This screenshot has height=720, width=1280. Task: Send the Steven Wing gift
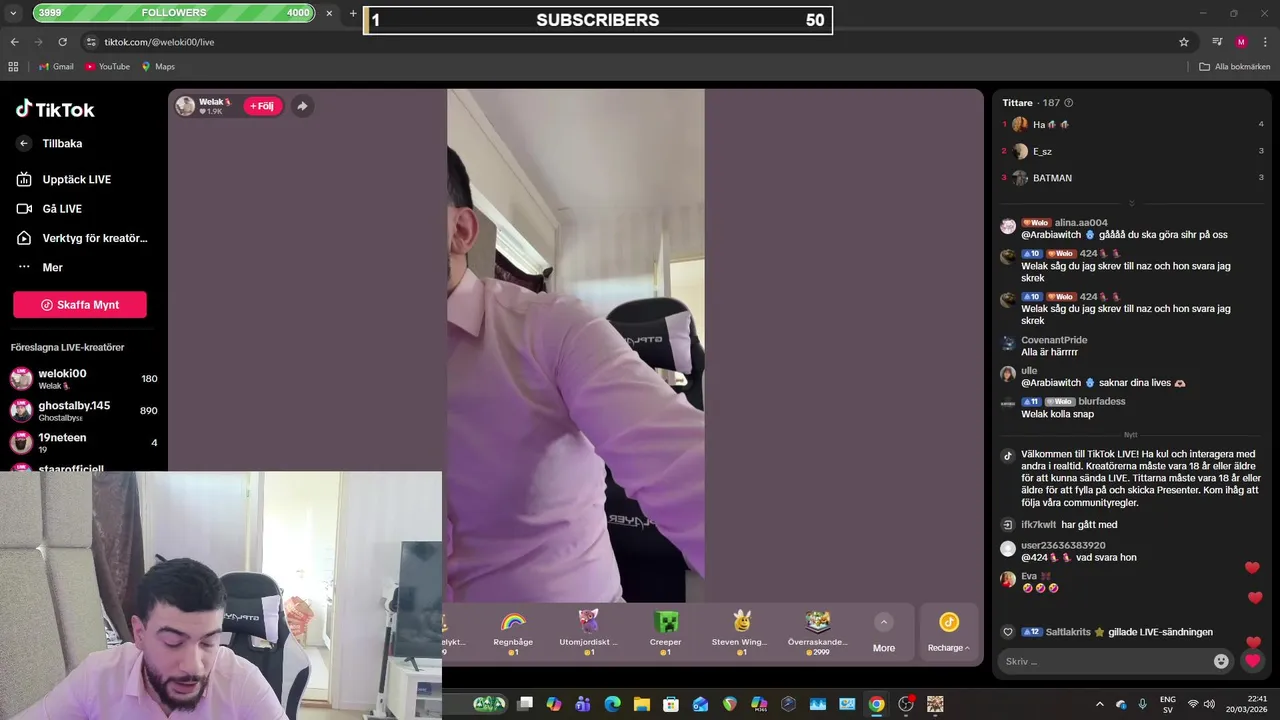coord(741,632)
